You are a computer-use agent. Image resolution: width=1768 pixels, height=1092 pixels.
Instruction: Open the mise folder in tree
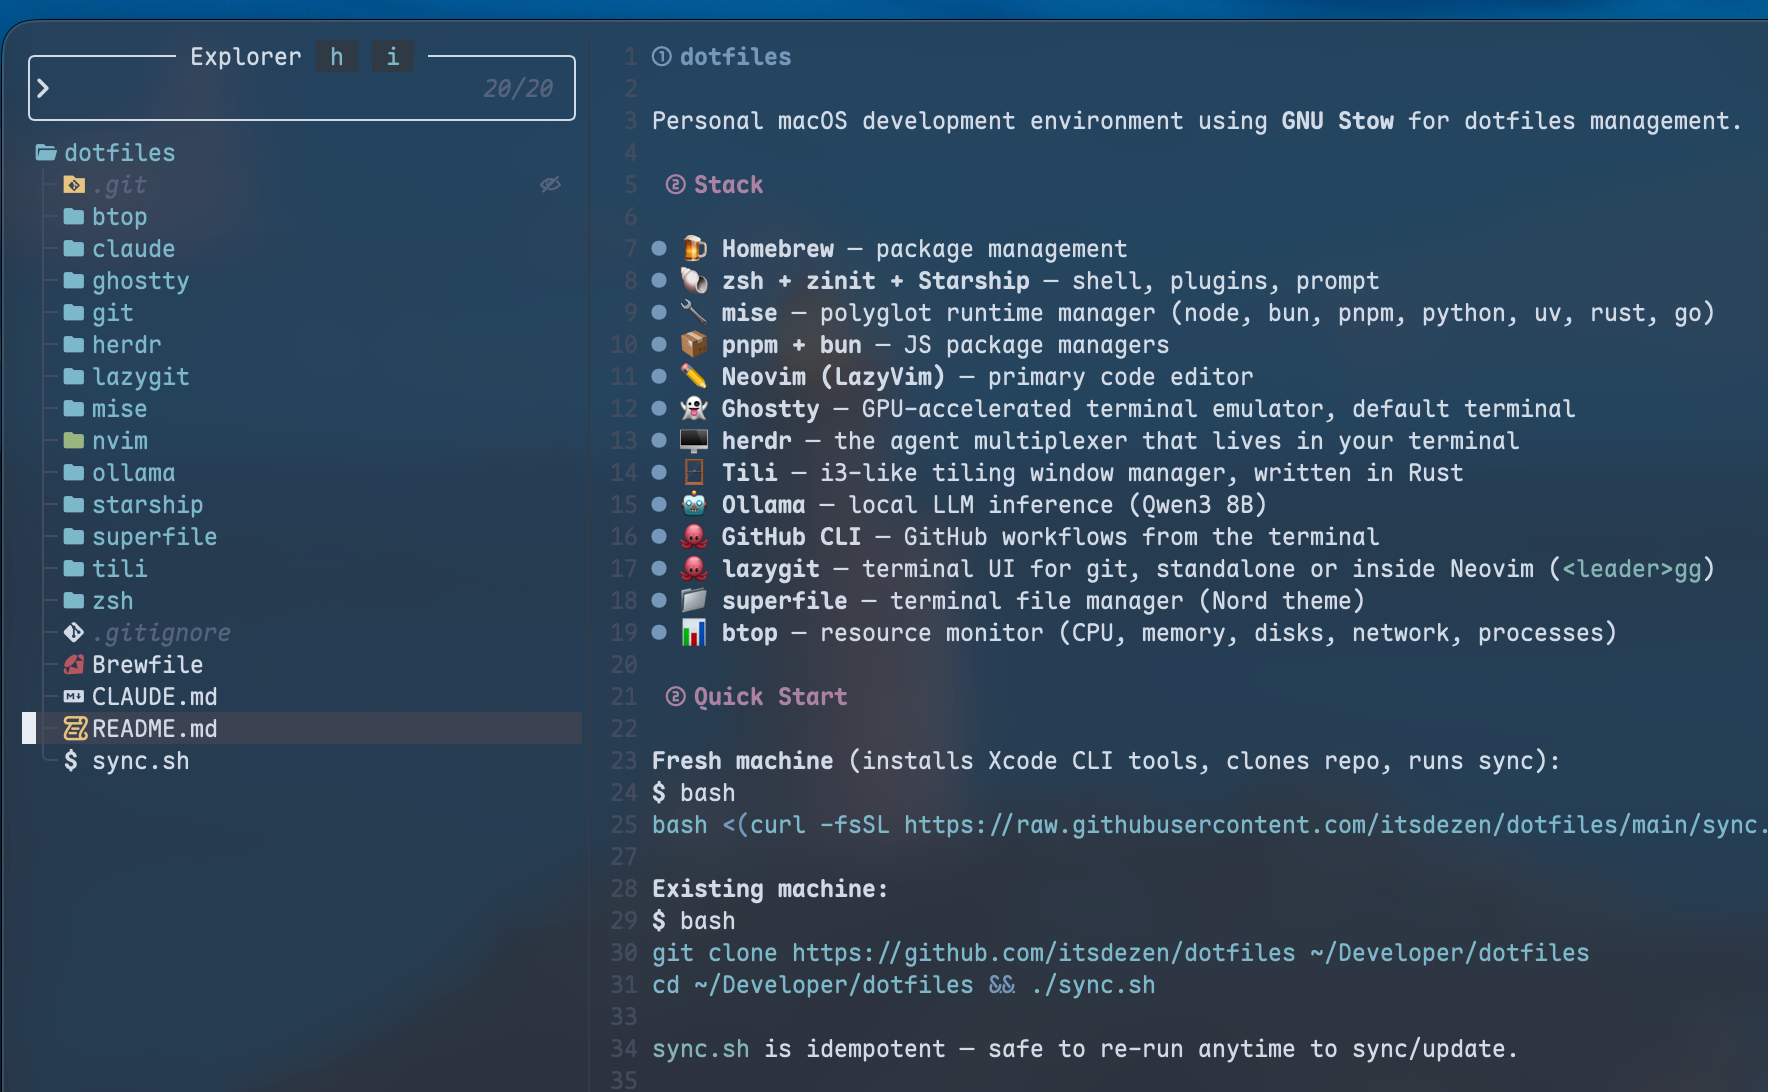point(120,409)
